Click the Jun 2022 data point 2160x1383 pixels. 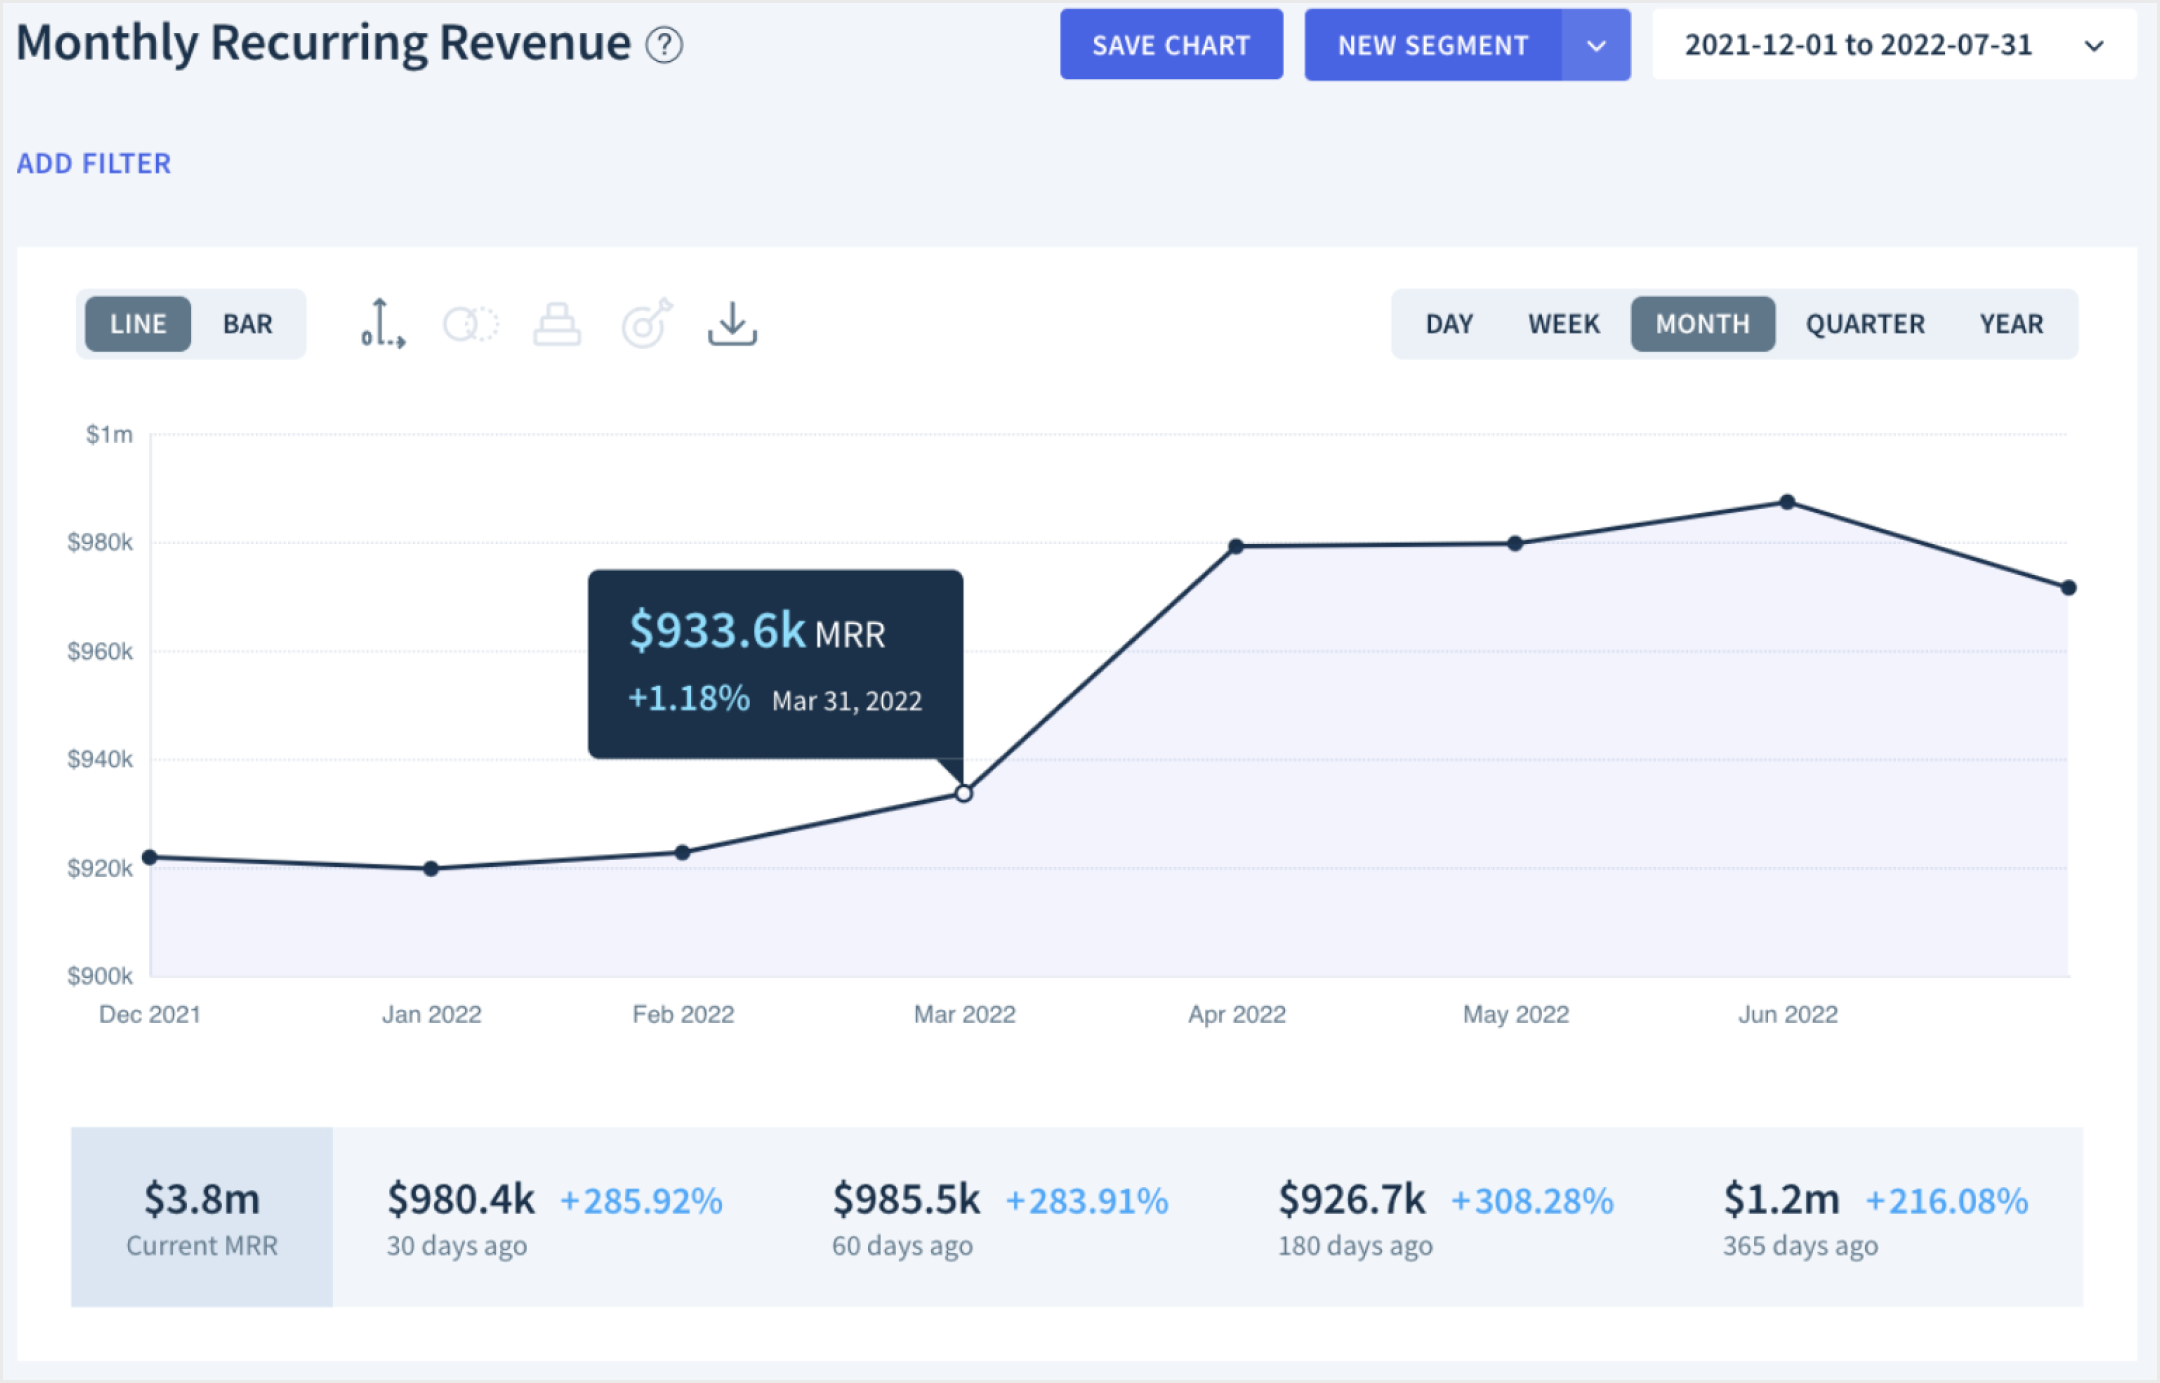point(1787,502)
